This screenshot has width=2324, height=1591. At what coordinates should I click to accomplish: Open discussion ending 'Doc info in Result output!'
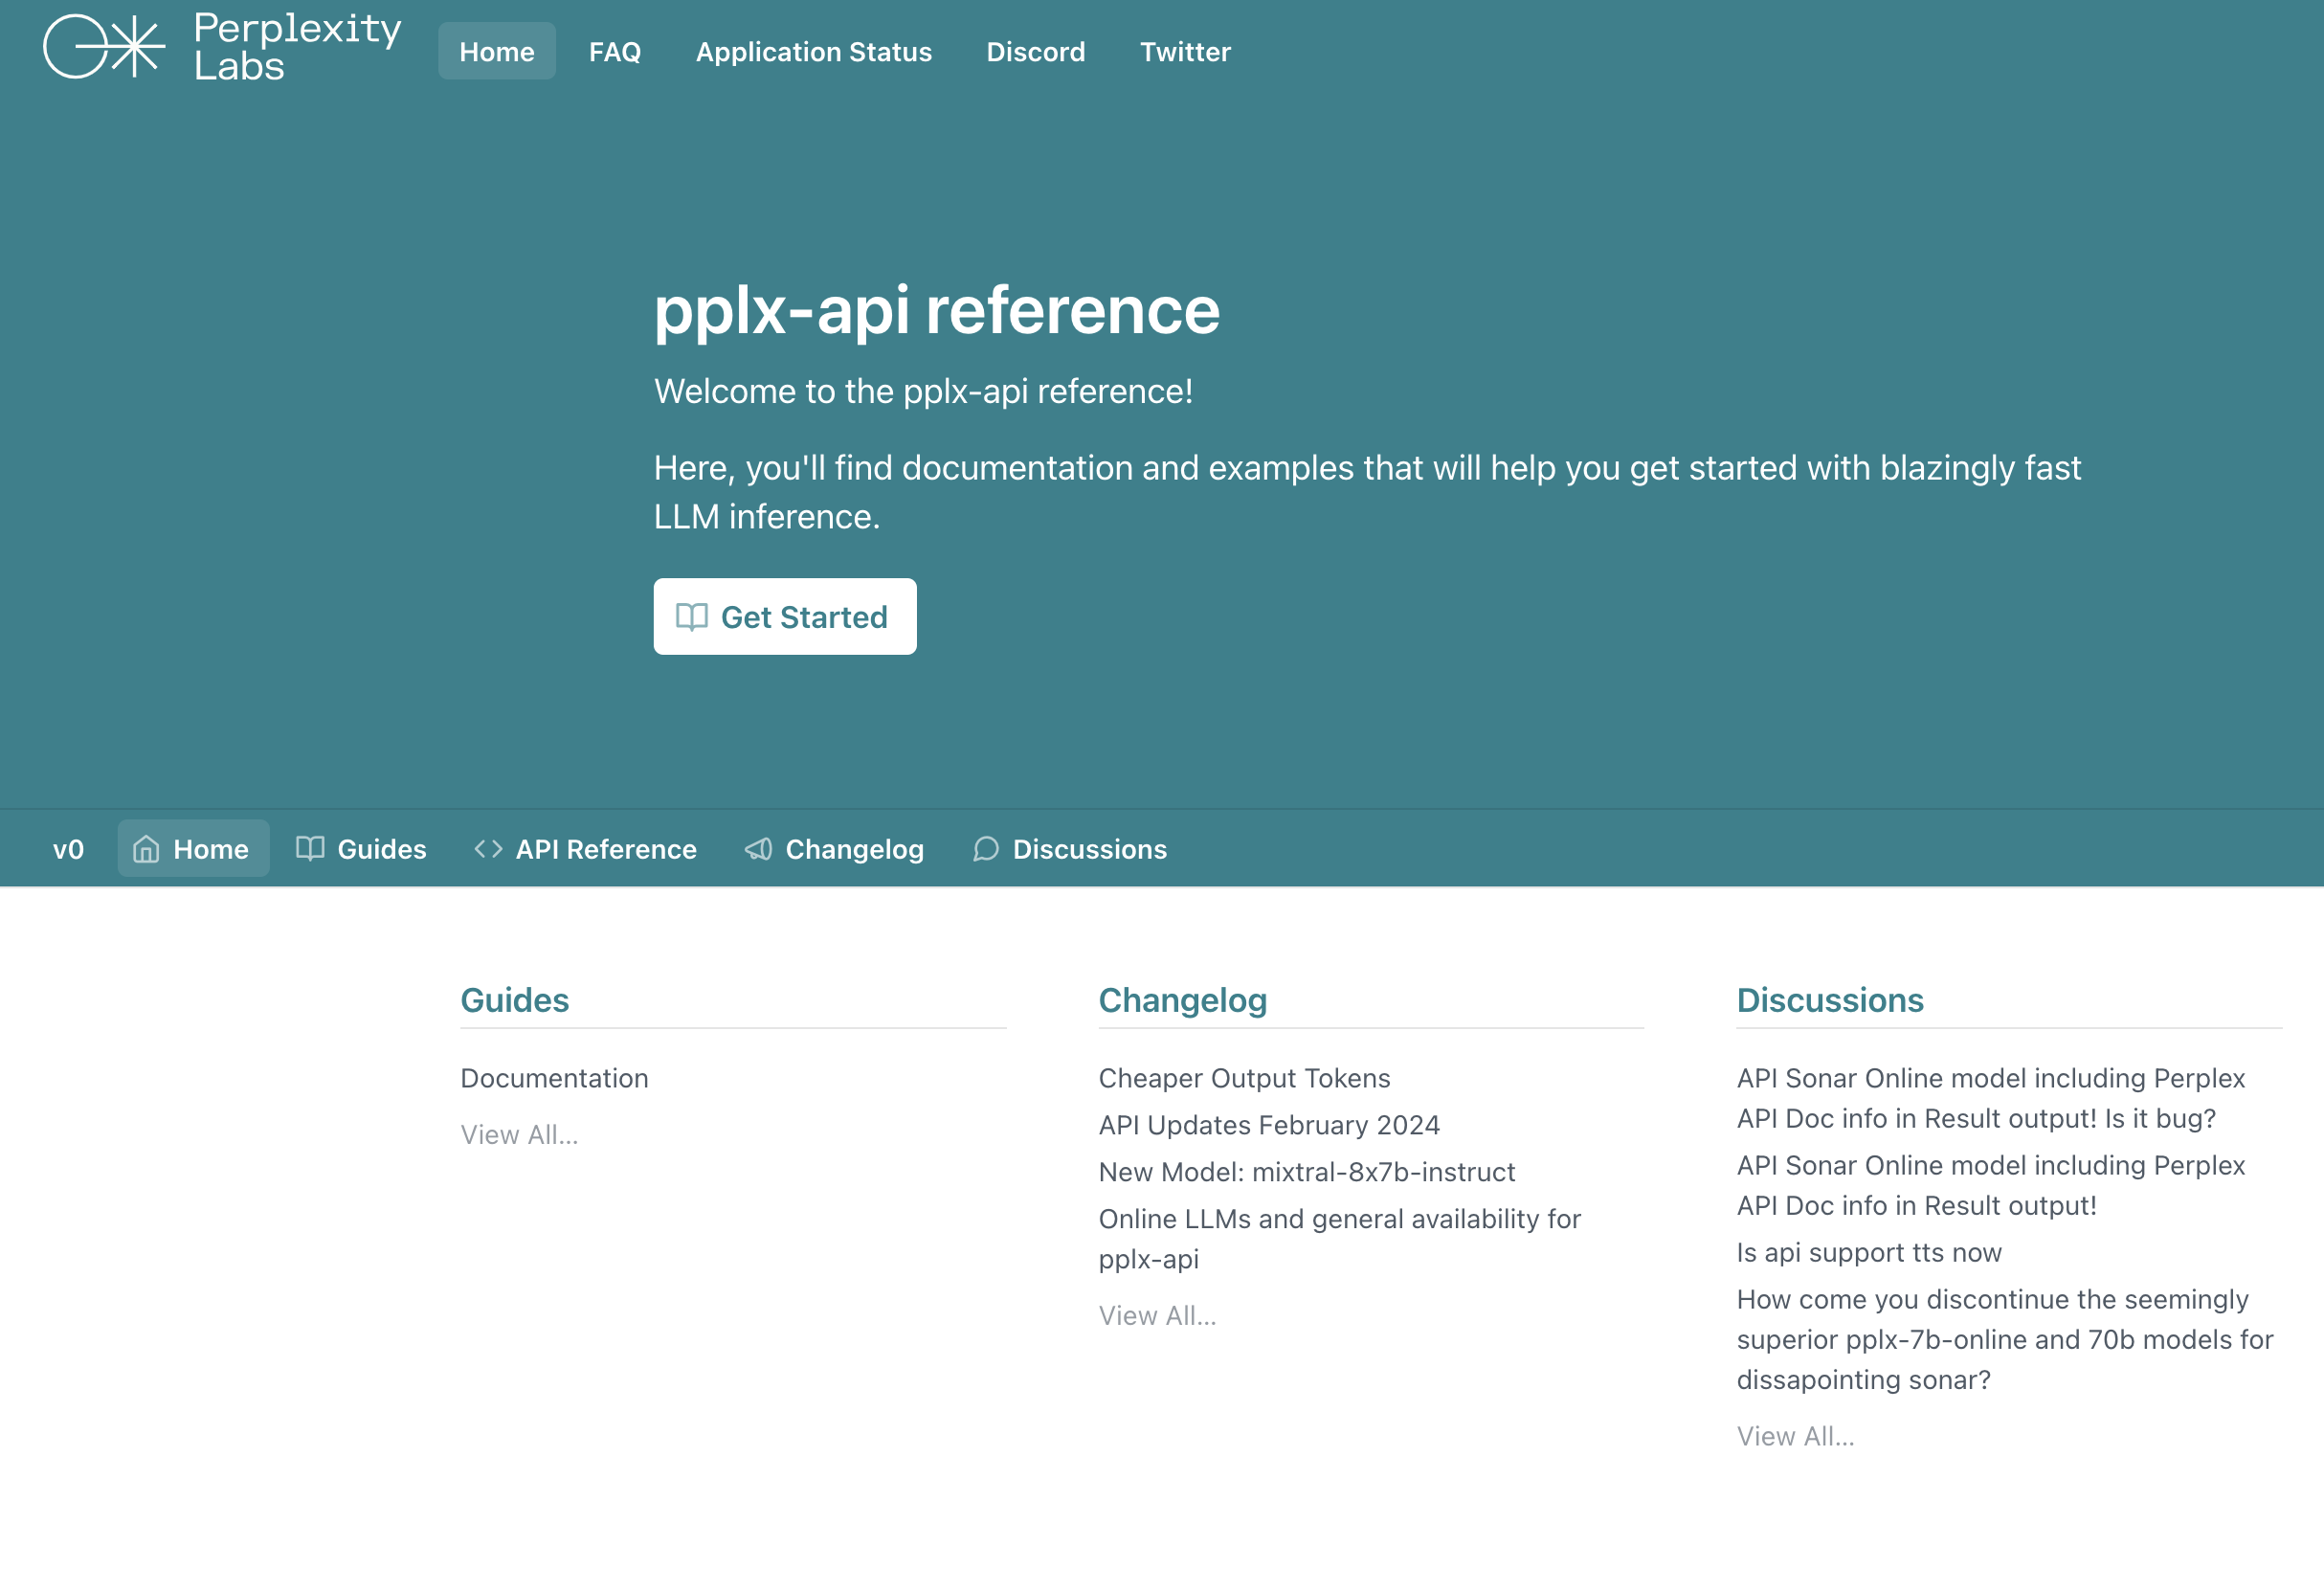coord(1991,1185)
